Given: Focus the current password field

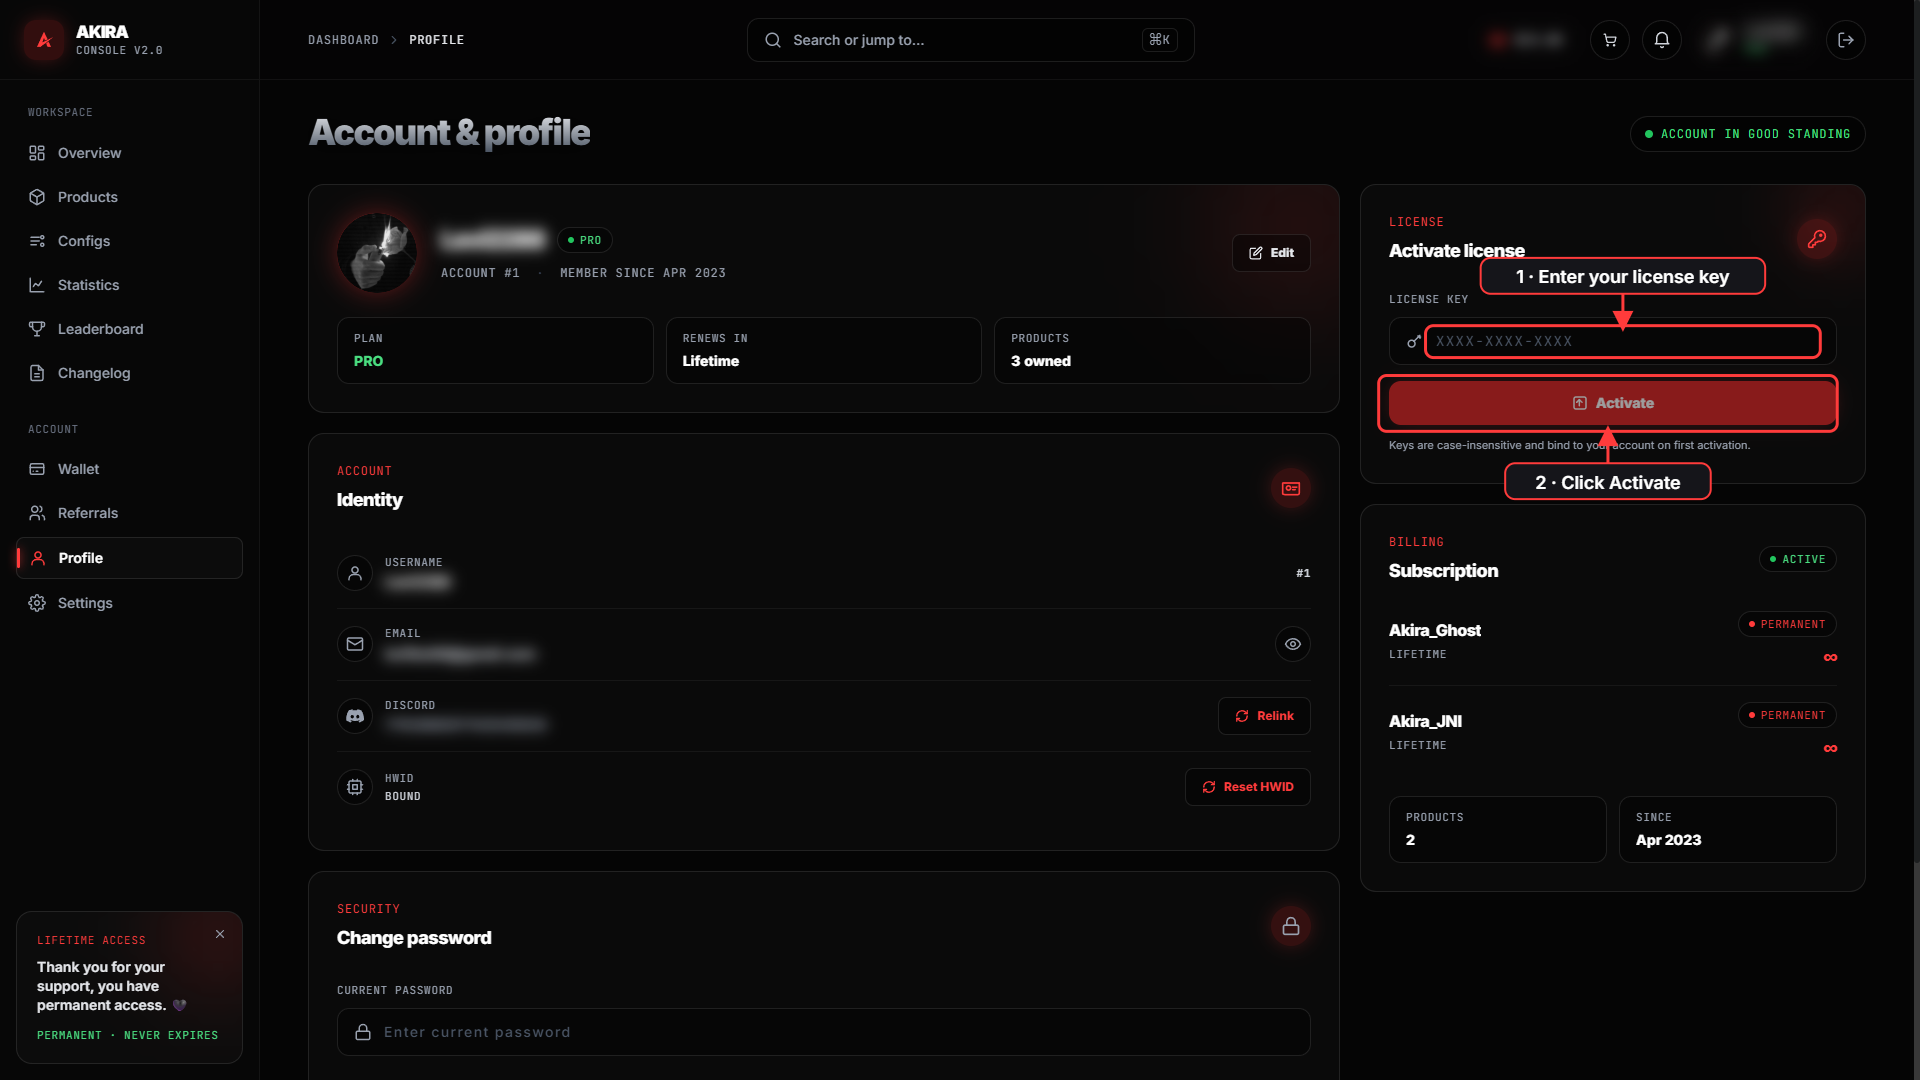Looking at the screenshot, I should coord(823,1032).
